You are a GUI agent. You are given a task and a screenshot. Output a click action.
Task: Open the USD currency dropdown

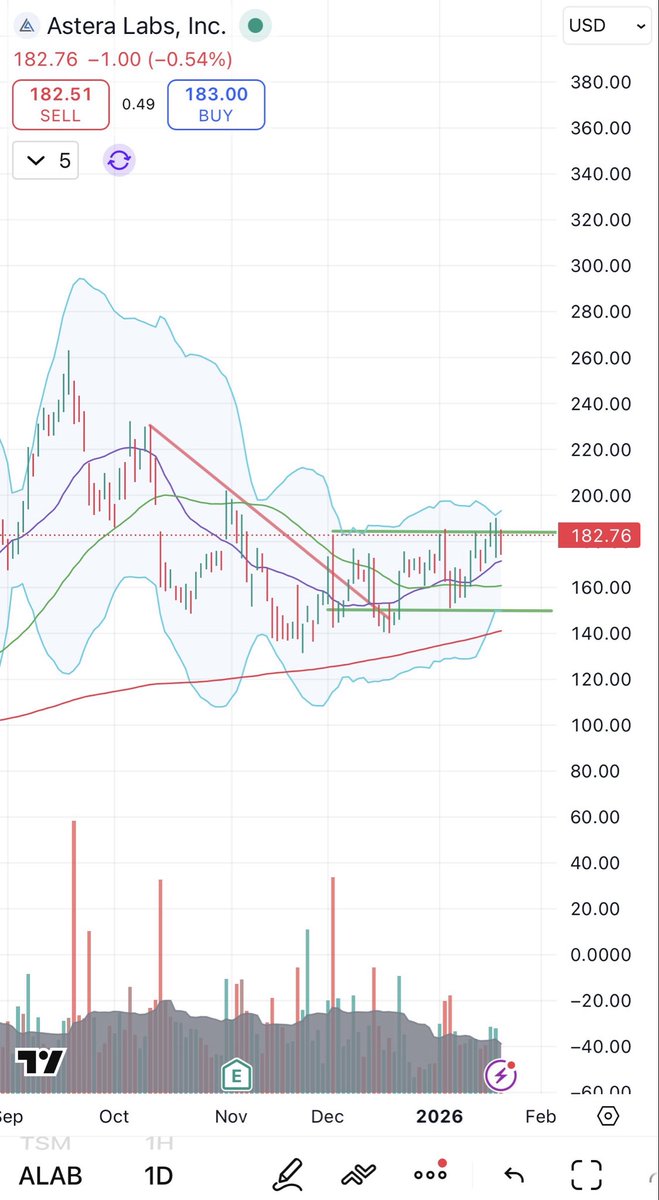(607, 26)
